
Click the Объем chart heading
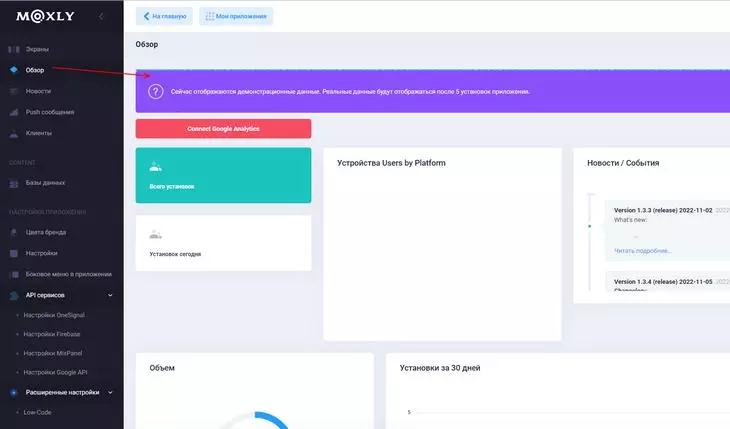(x=162, y=368)
